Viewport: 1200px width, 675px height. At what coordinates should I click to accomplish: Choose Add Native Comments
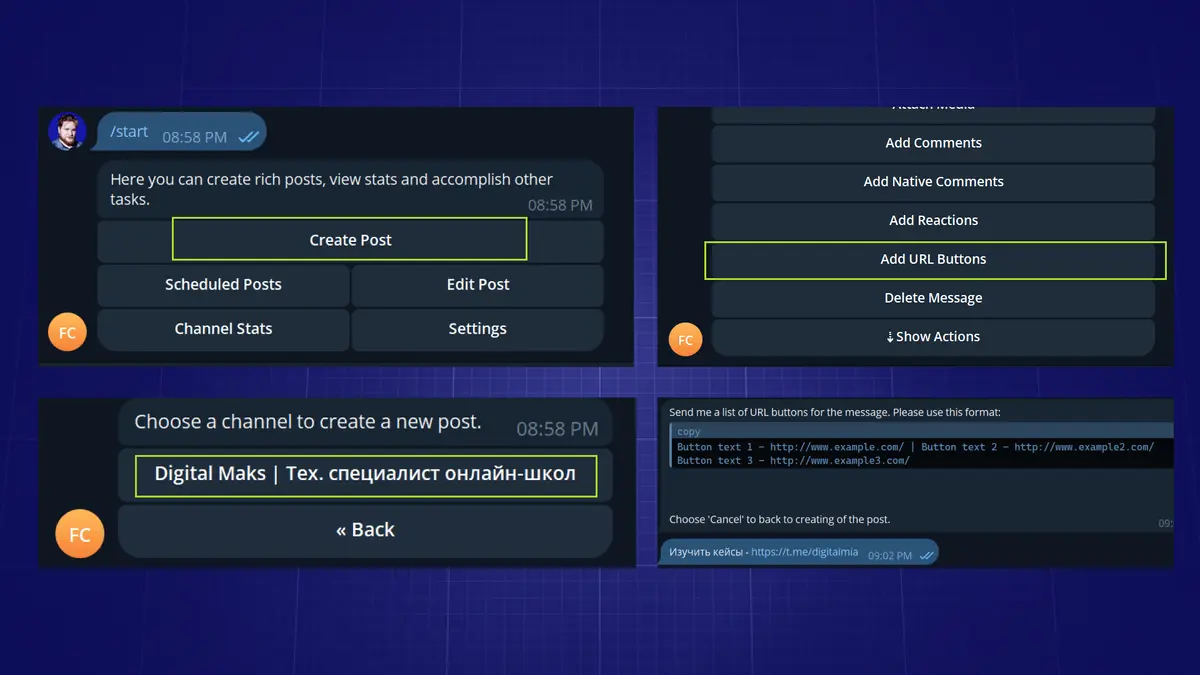tap(933, 182)
